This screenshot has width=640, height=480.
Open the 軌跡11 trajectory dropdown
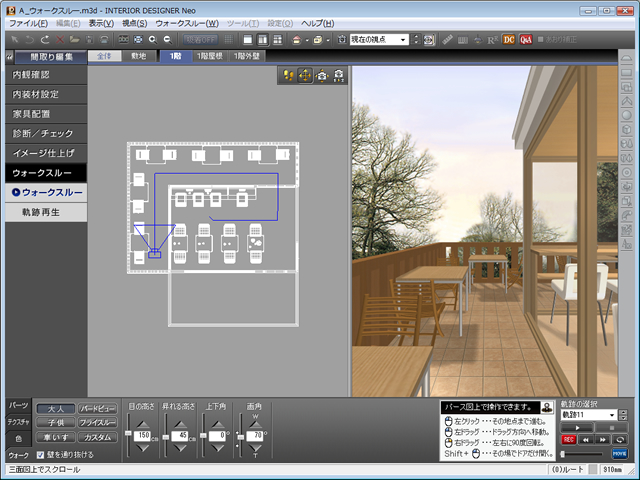[611, 414]
